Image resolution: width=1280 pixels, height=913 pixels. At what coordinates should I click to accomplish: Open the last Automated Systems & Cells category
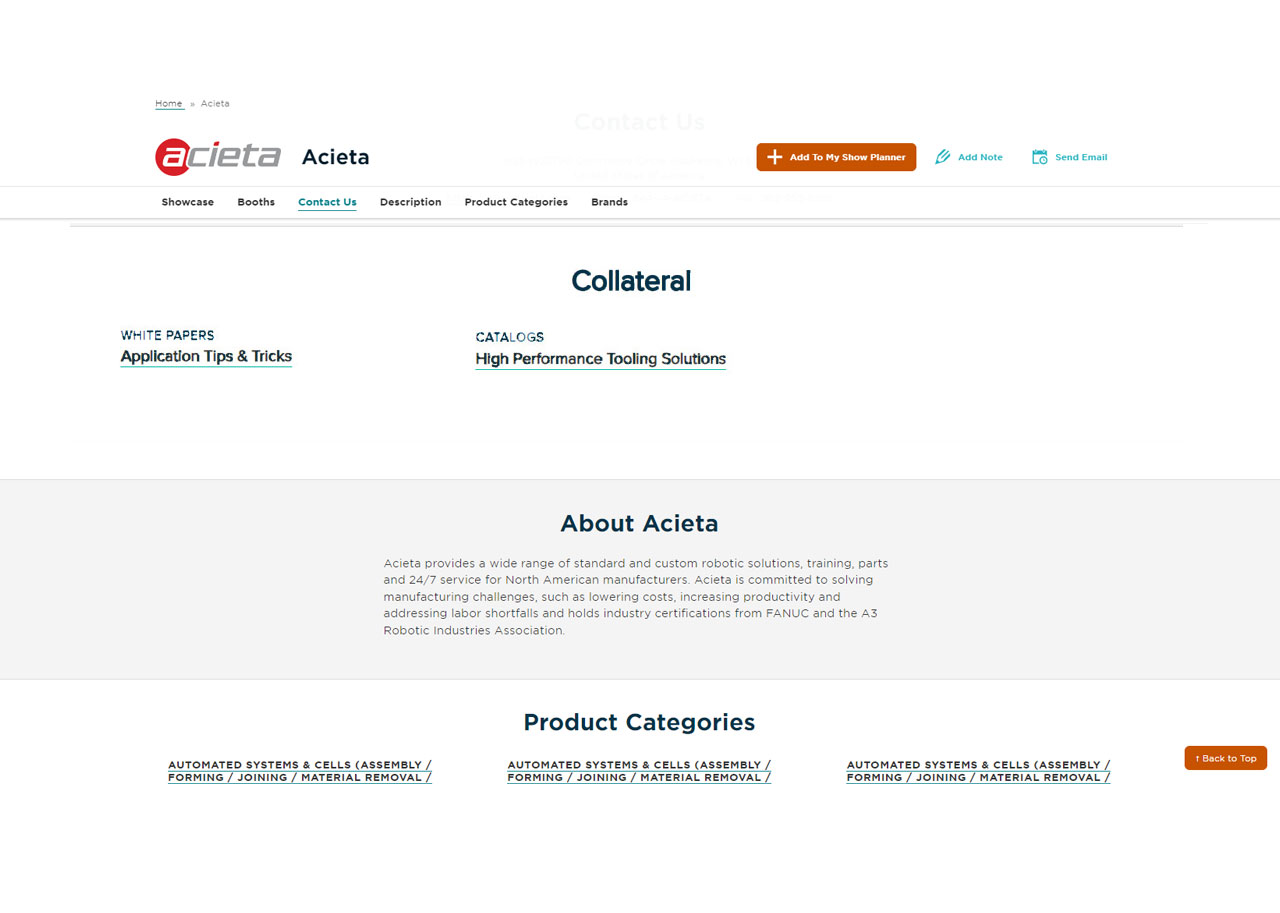click(x=978, y=771)
